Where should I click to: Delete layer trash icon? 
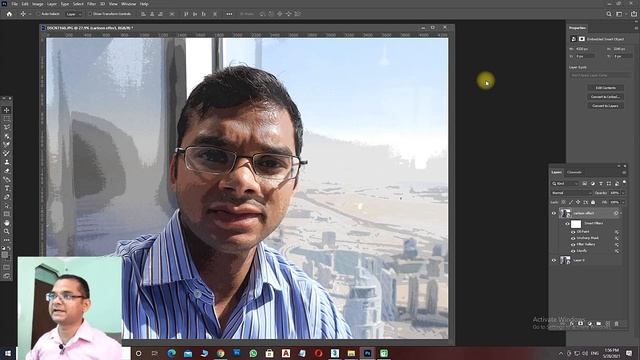click(616, 324)
